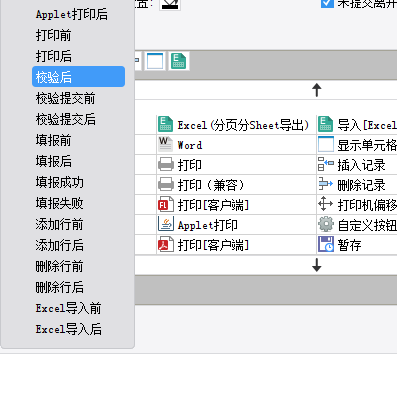Pick the 删除行后 event
Image resolution: width=397 pixels, height=409 pixels.
[60, 287]
